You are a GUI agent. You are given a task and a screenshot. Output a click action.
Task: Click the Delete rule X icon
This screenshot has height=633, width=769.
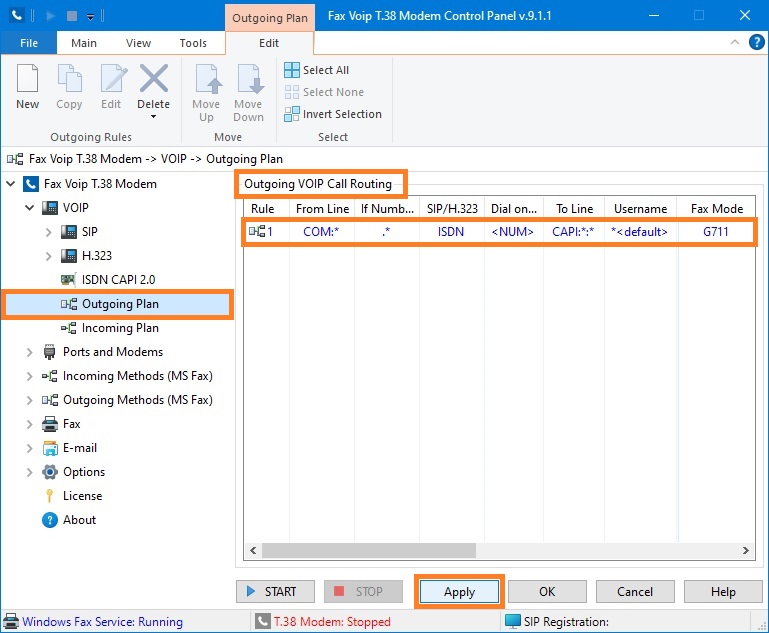click(x=154, y=78)
